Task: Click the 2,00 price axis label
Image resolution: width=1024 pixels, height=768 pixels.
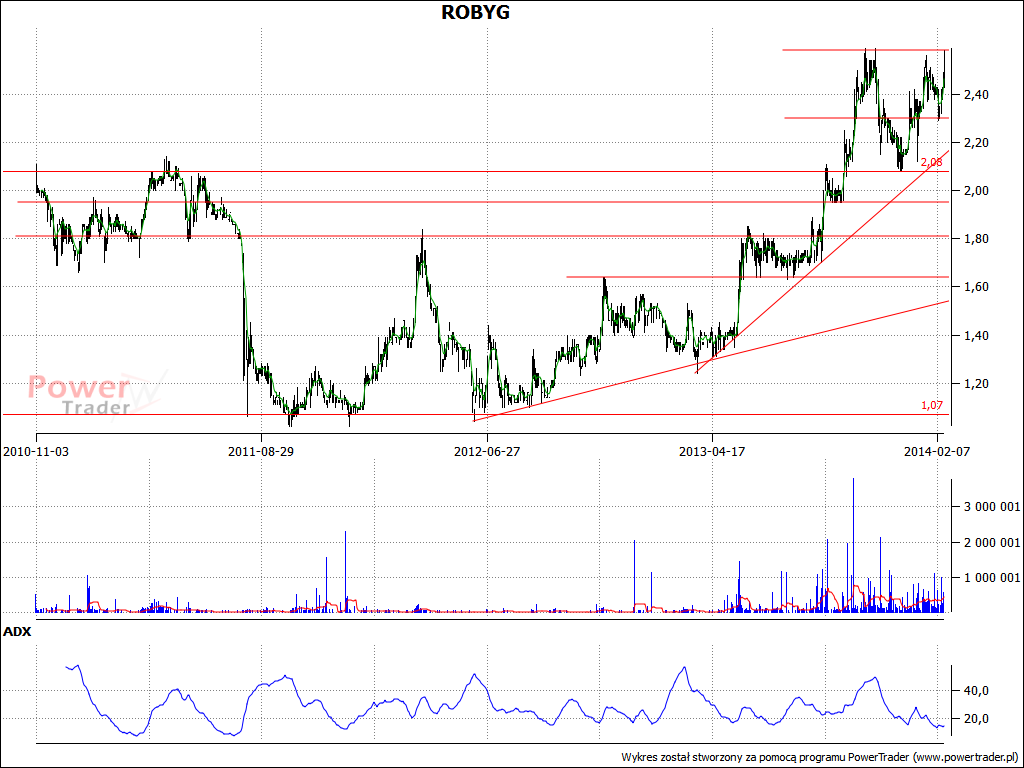Action: pyautogui.click(x=976, y=191)
